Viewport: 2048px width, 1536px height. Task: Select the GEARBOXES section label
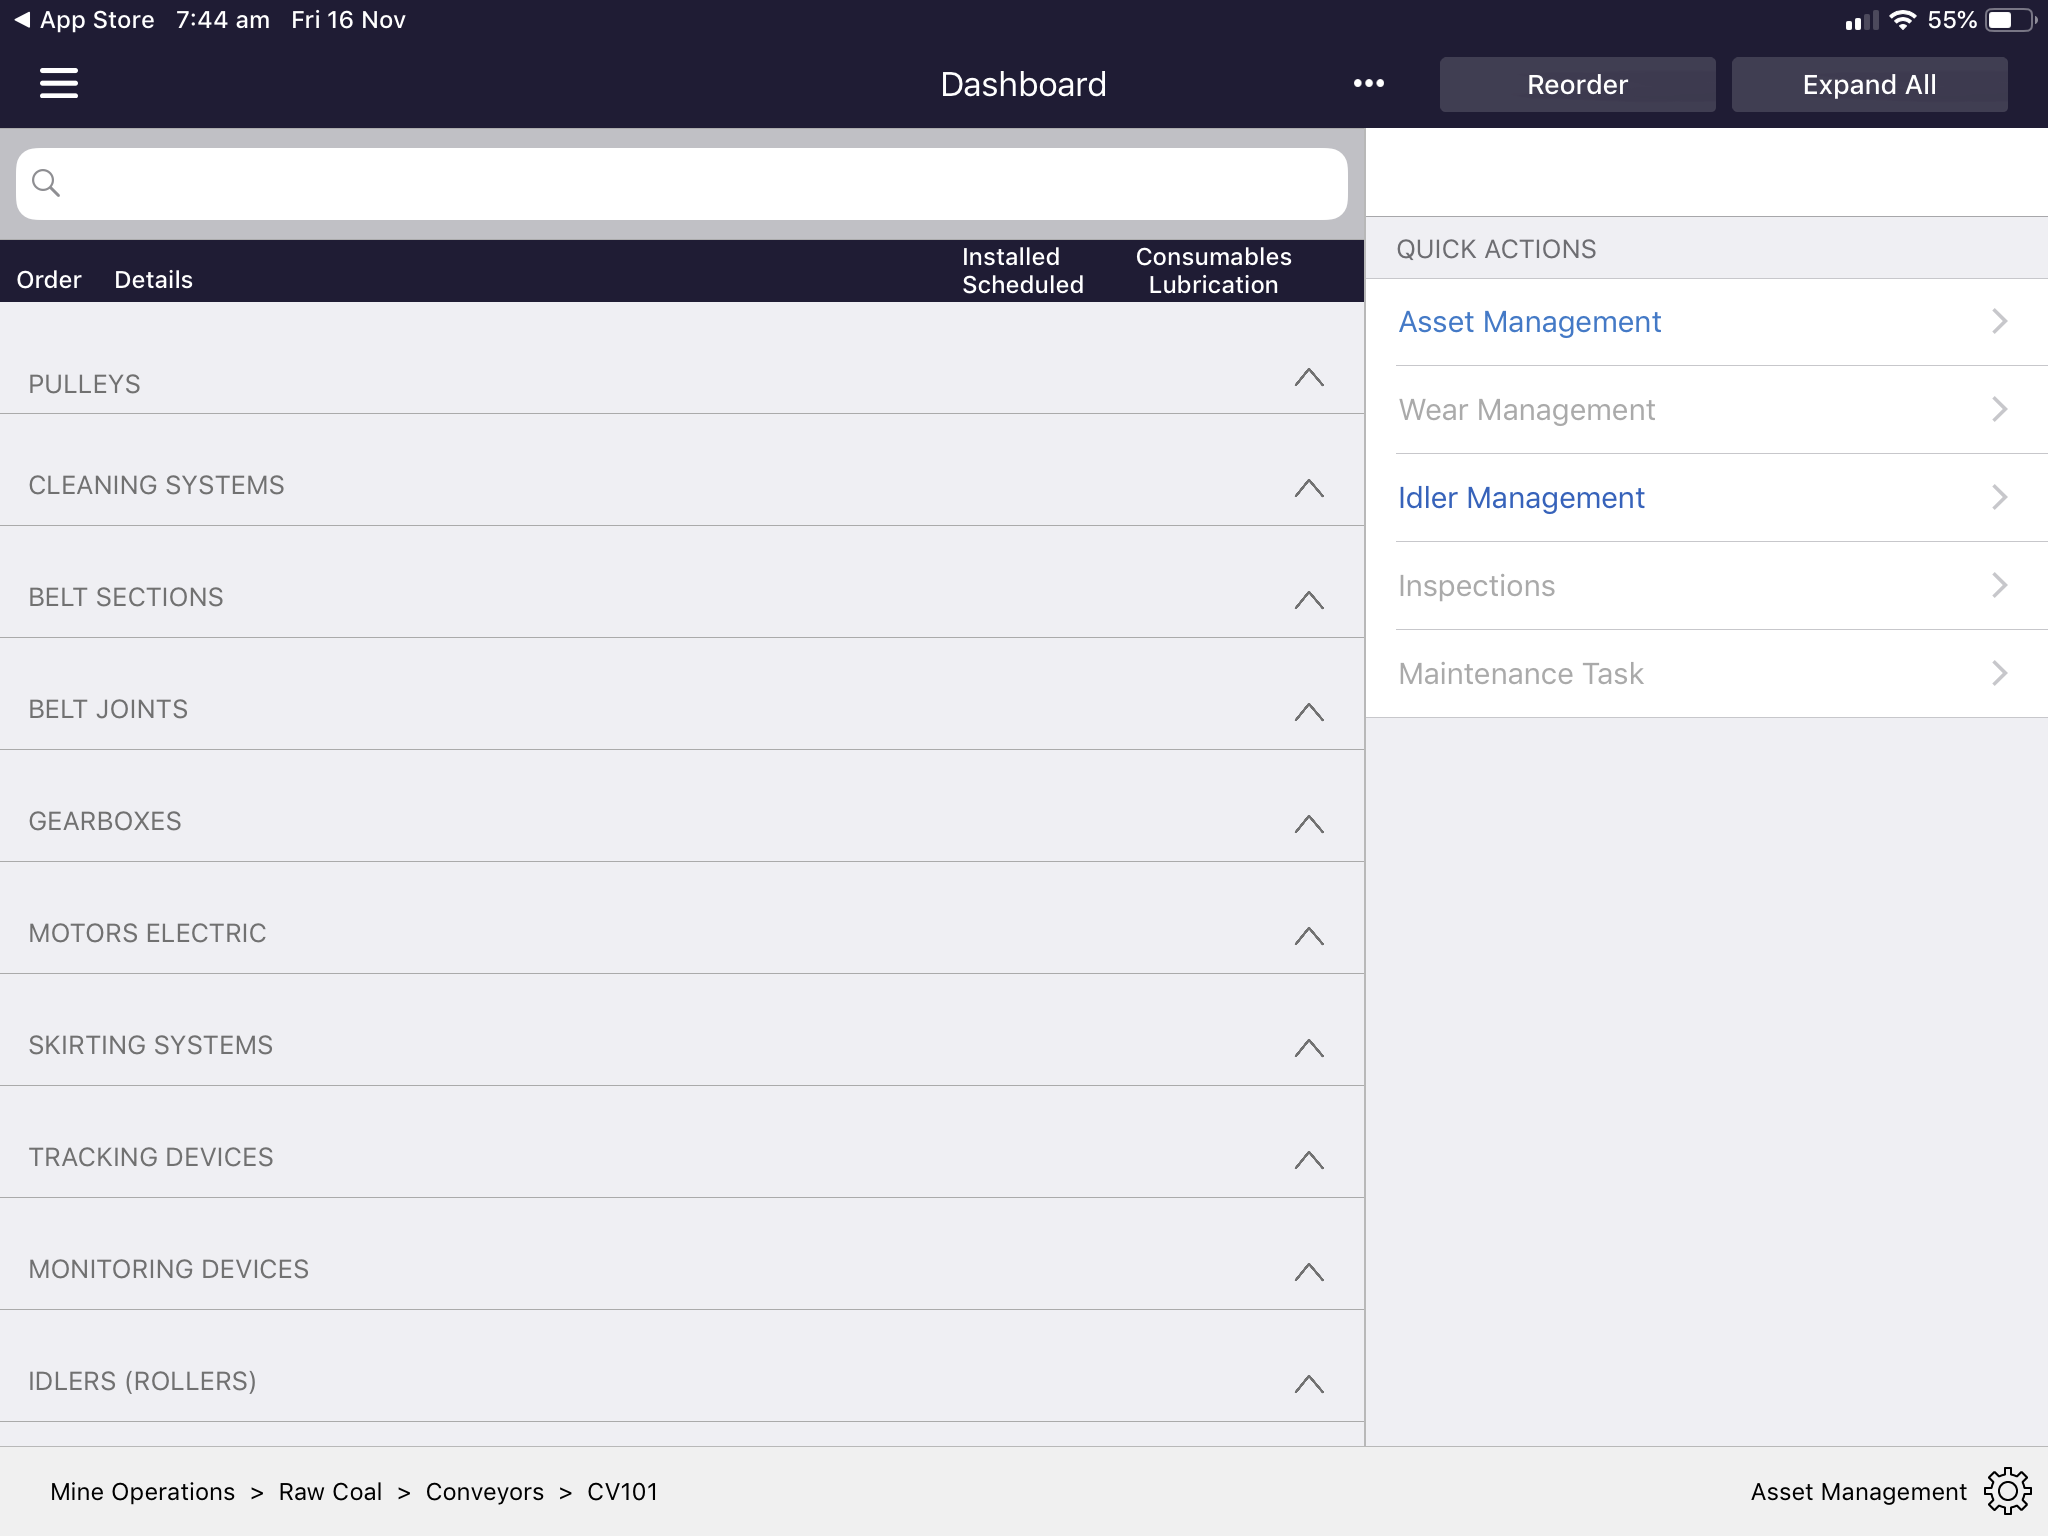105,822
